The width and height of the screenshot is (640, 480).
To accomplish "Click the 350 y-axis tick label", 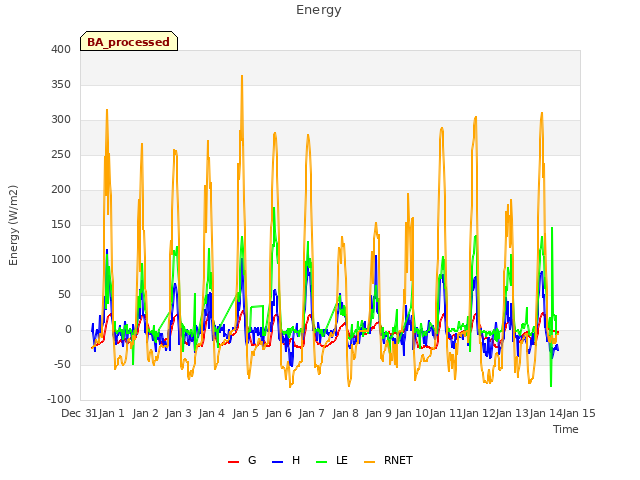I will (x=61, y=84).
